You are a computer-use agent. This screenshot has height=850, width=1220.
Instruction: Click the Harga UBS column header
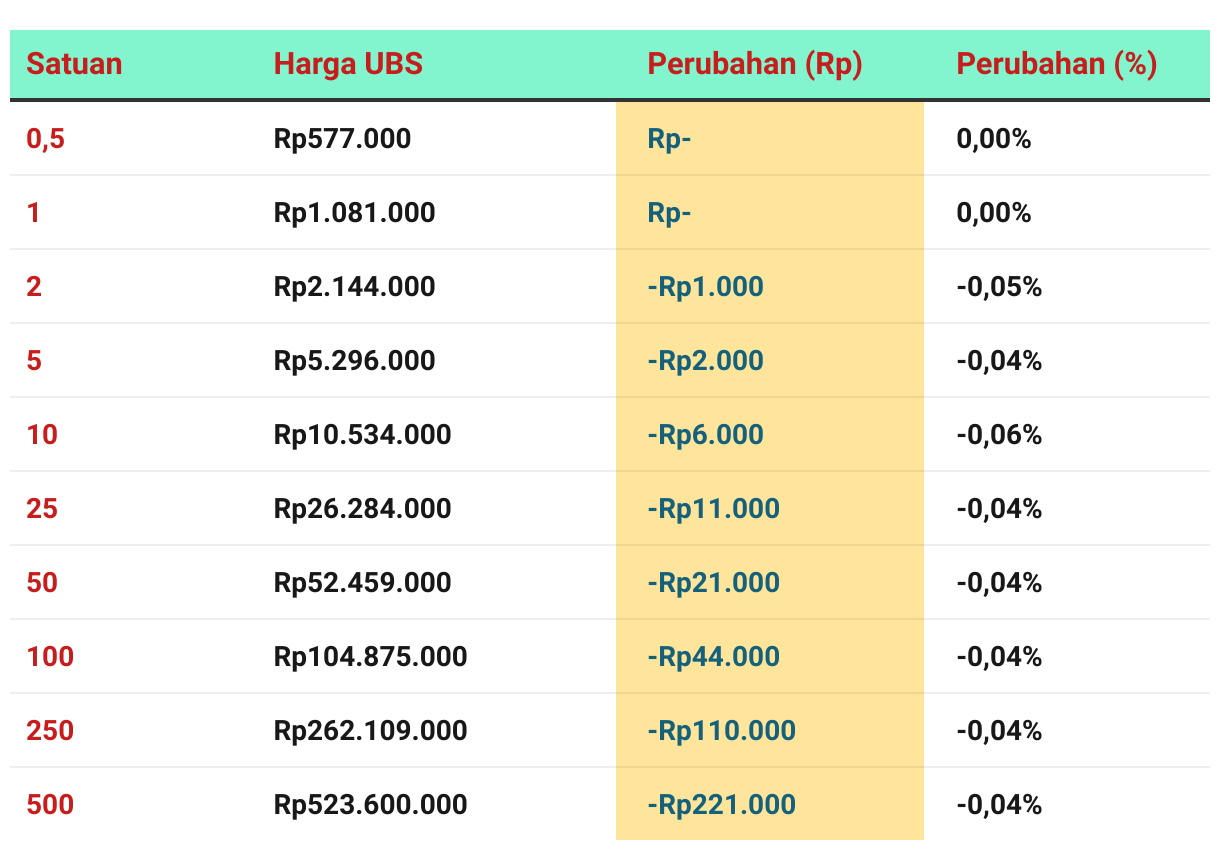tap(348, 64)
